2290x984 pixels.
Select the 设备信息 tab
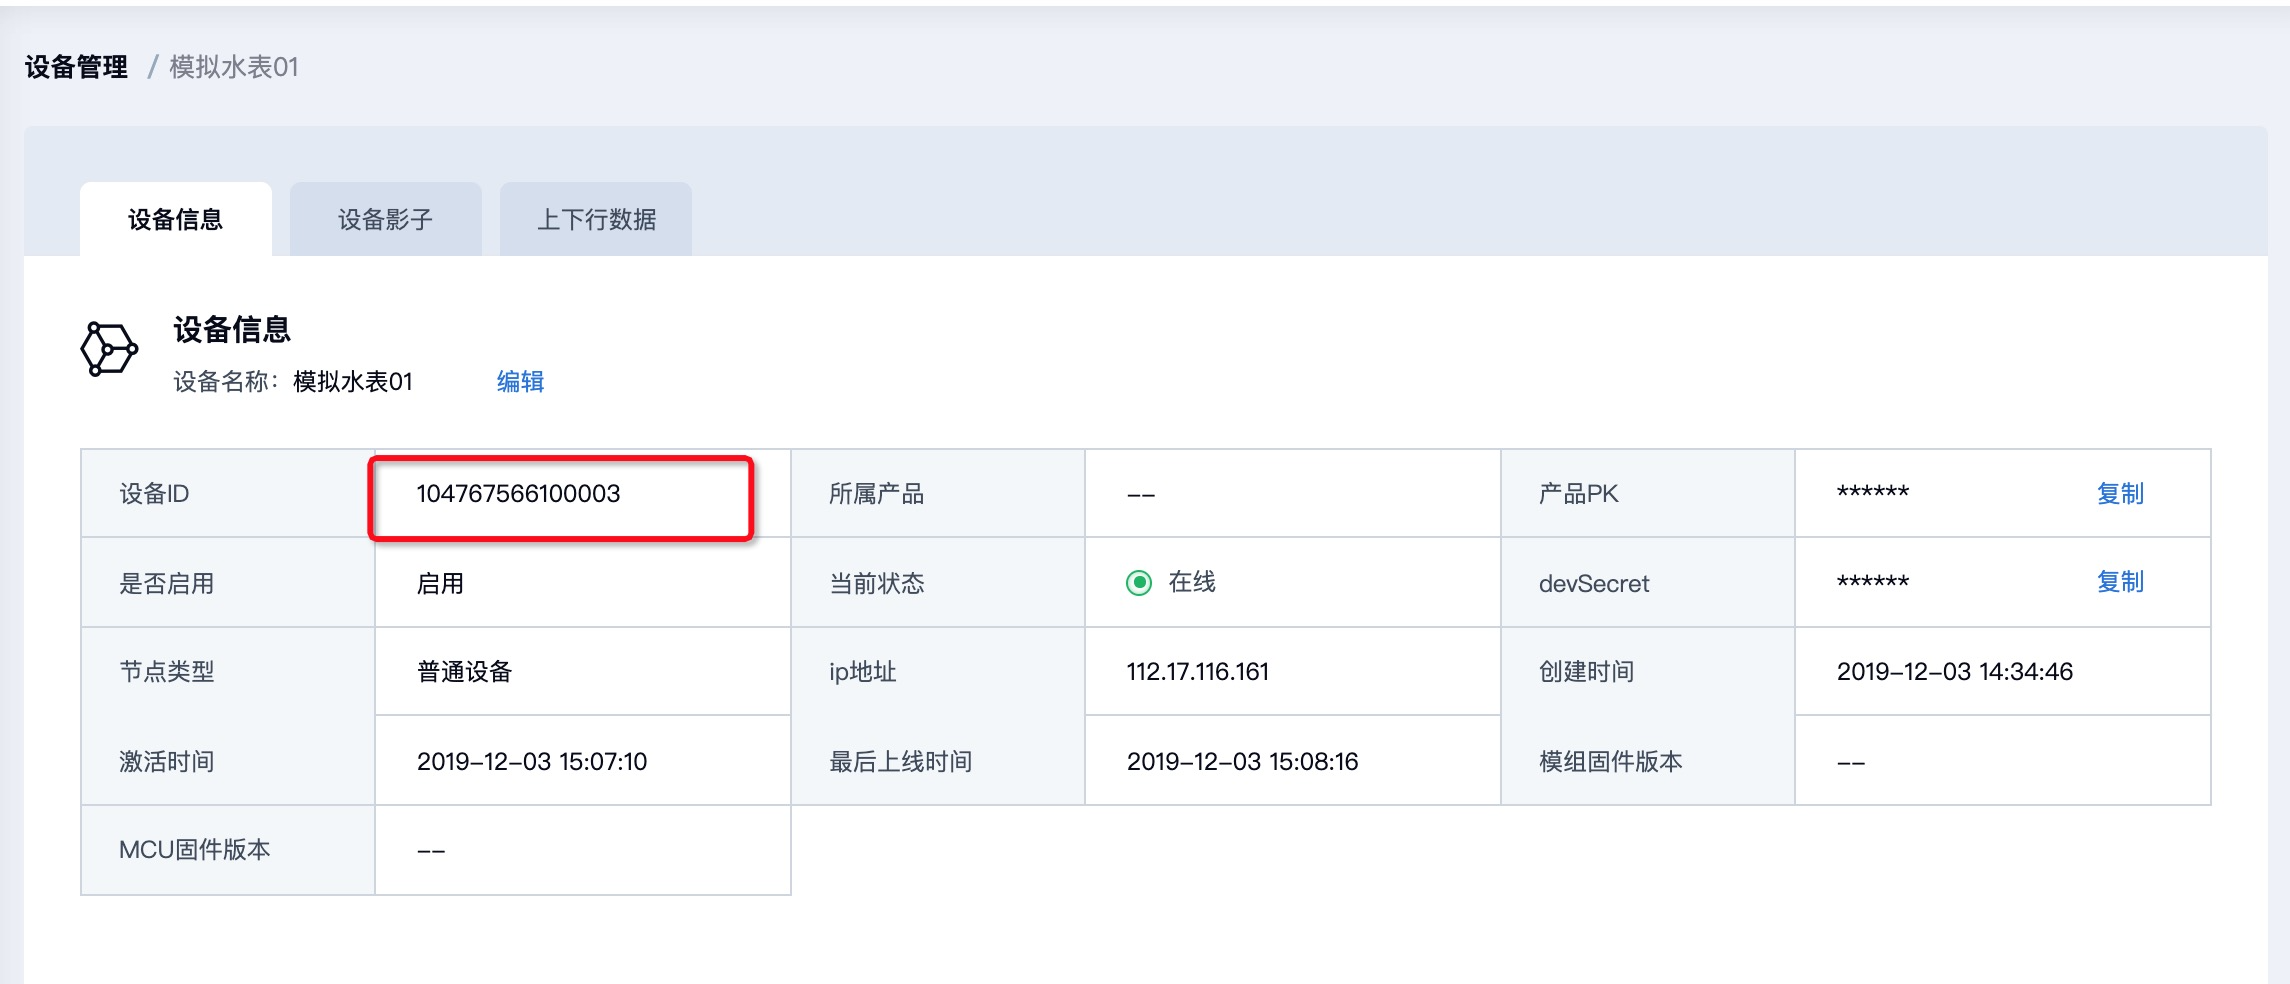point(176,219)
